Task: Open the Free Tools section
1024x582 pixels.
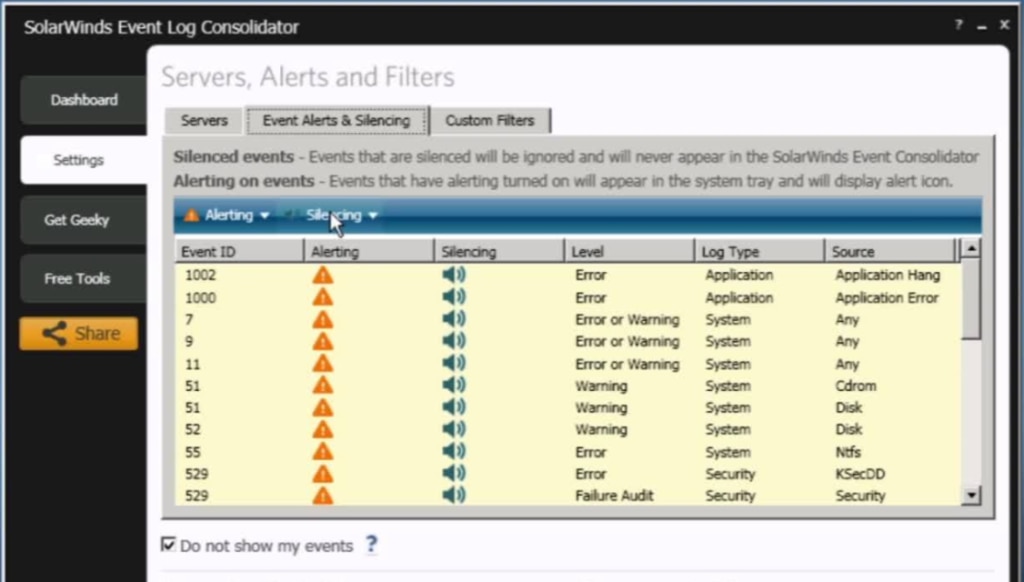Action: pyautogui.click(x=84, y=279)
